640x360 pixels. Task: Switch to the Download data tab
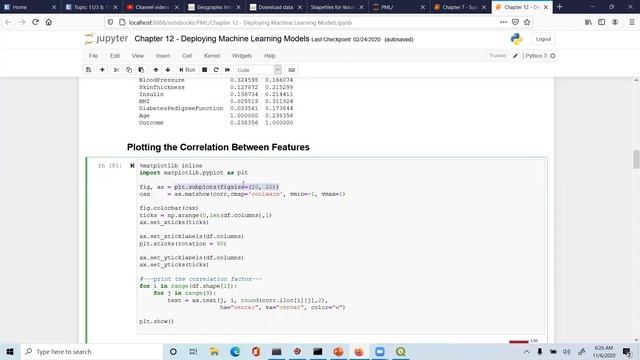tap(276, 7)
